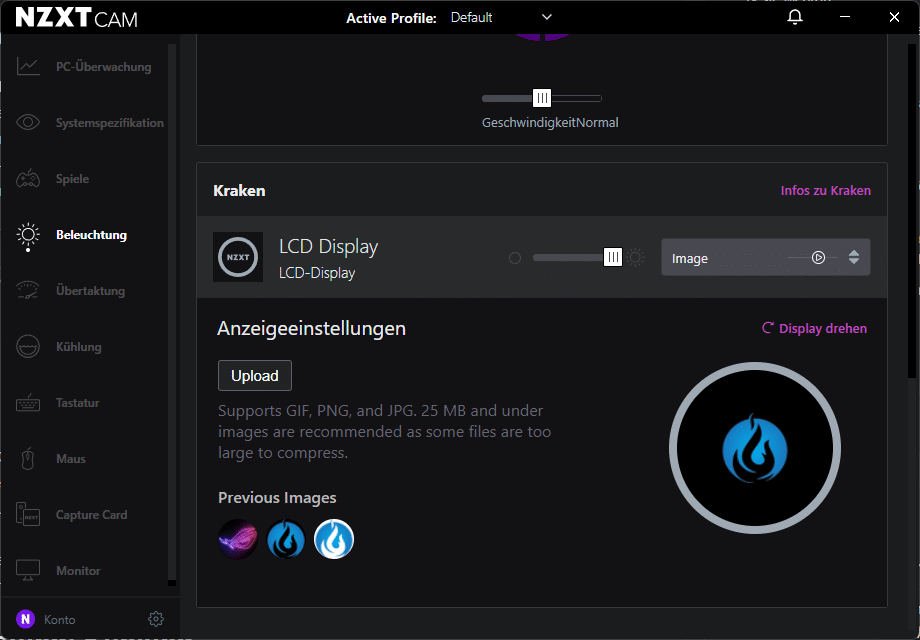Viewport: 920px width, 640px height.
Task: Open the Active Profile dropdown
Action: coord(501,18)
